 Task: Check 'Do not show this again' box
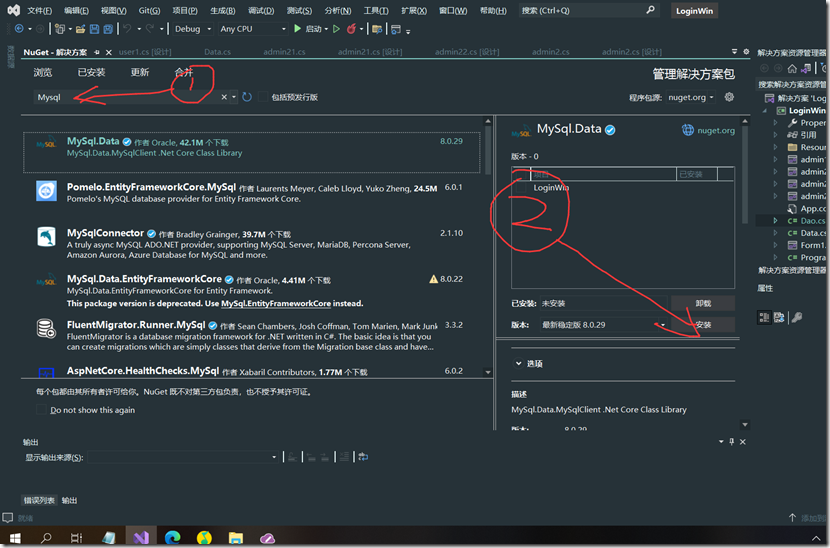point(41,410)
